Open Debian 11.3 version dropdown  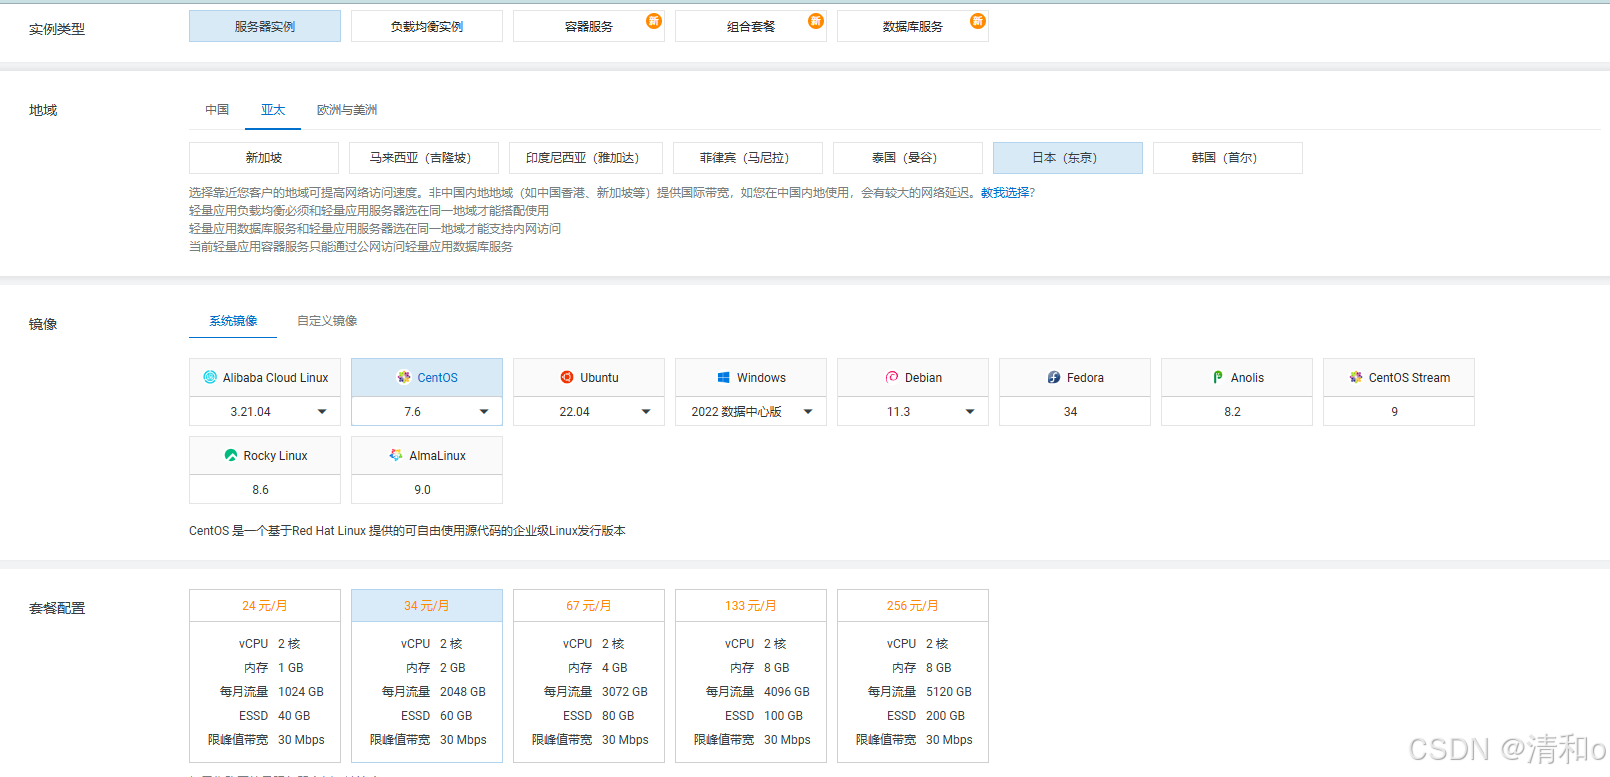(x=913, y=411)
